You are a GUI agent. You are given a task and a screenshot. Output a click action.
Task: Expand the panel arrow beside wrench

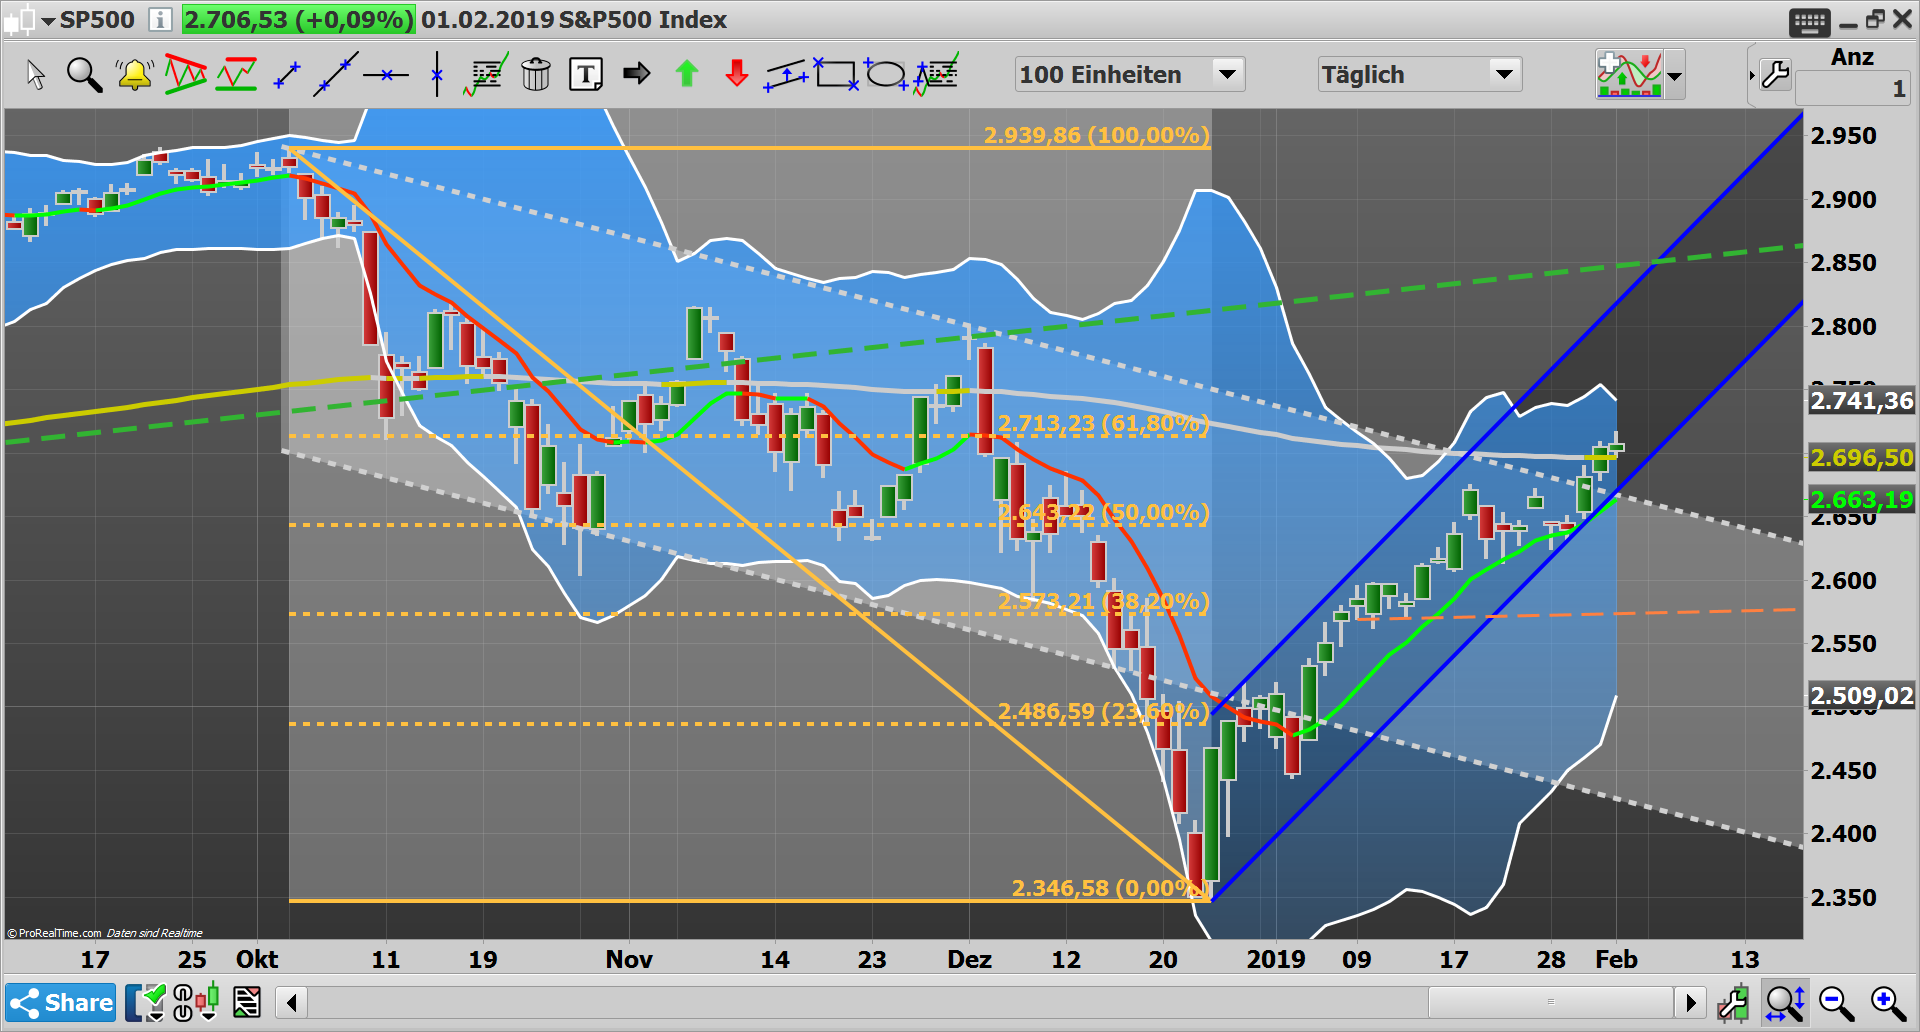click(1752, 75)
